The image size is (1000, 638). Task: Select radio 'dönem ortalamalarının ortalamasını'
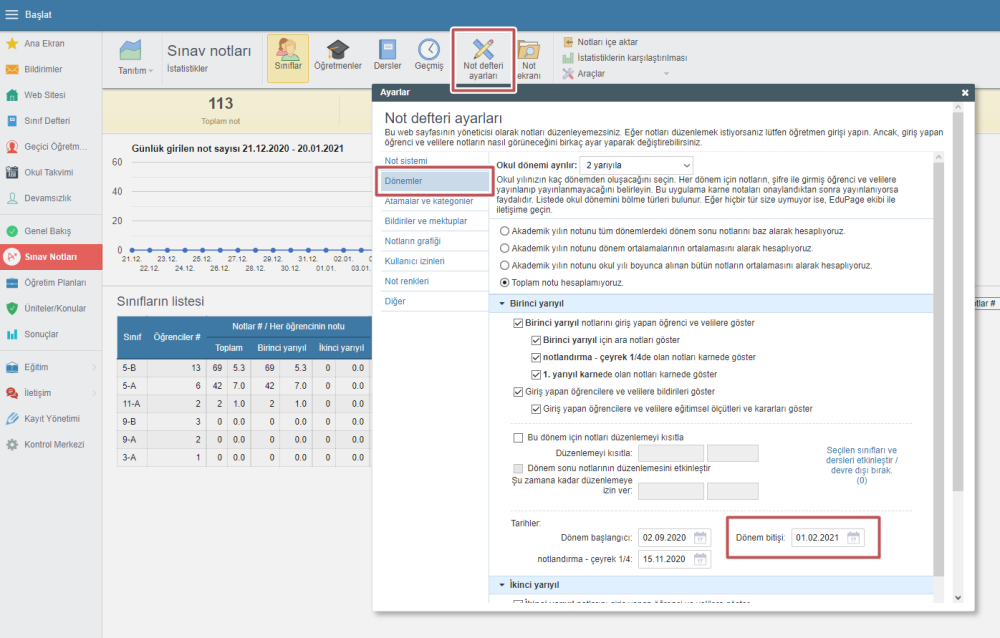point(504,248)
